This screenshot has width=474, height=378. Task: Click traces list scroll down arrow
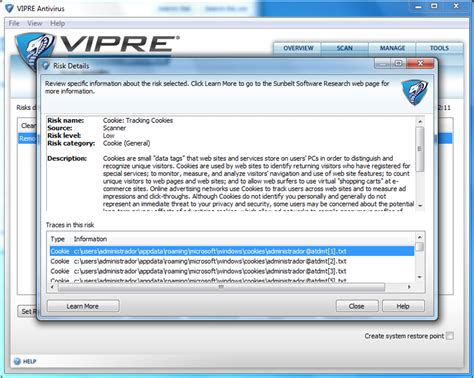pos(420,277)
